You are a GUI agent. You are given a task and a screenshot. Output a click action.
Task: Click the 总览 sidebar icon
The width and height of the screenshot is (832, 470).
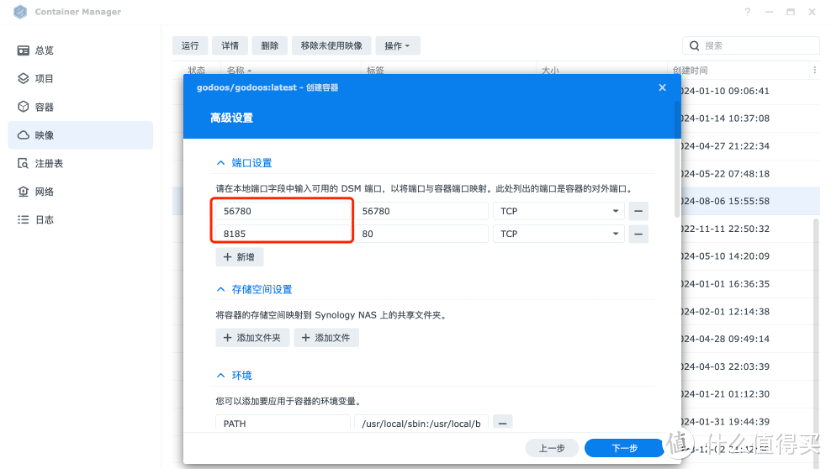click(x=23, y=50)
